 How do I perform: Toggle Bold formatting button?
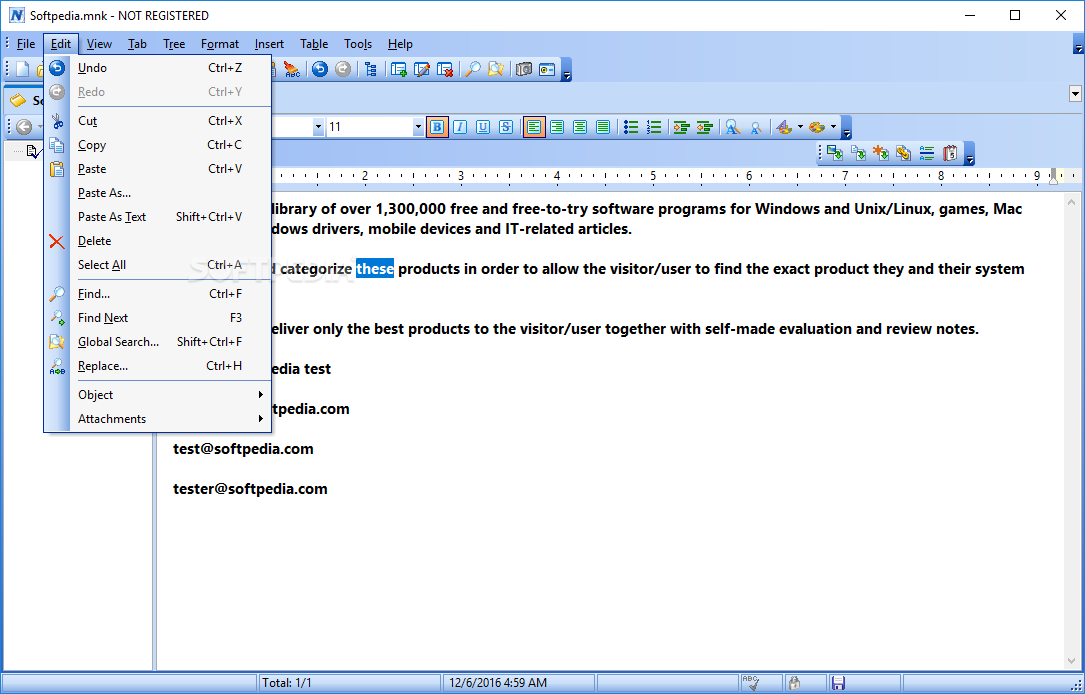point(437,127)
